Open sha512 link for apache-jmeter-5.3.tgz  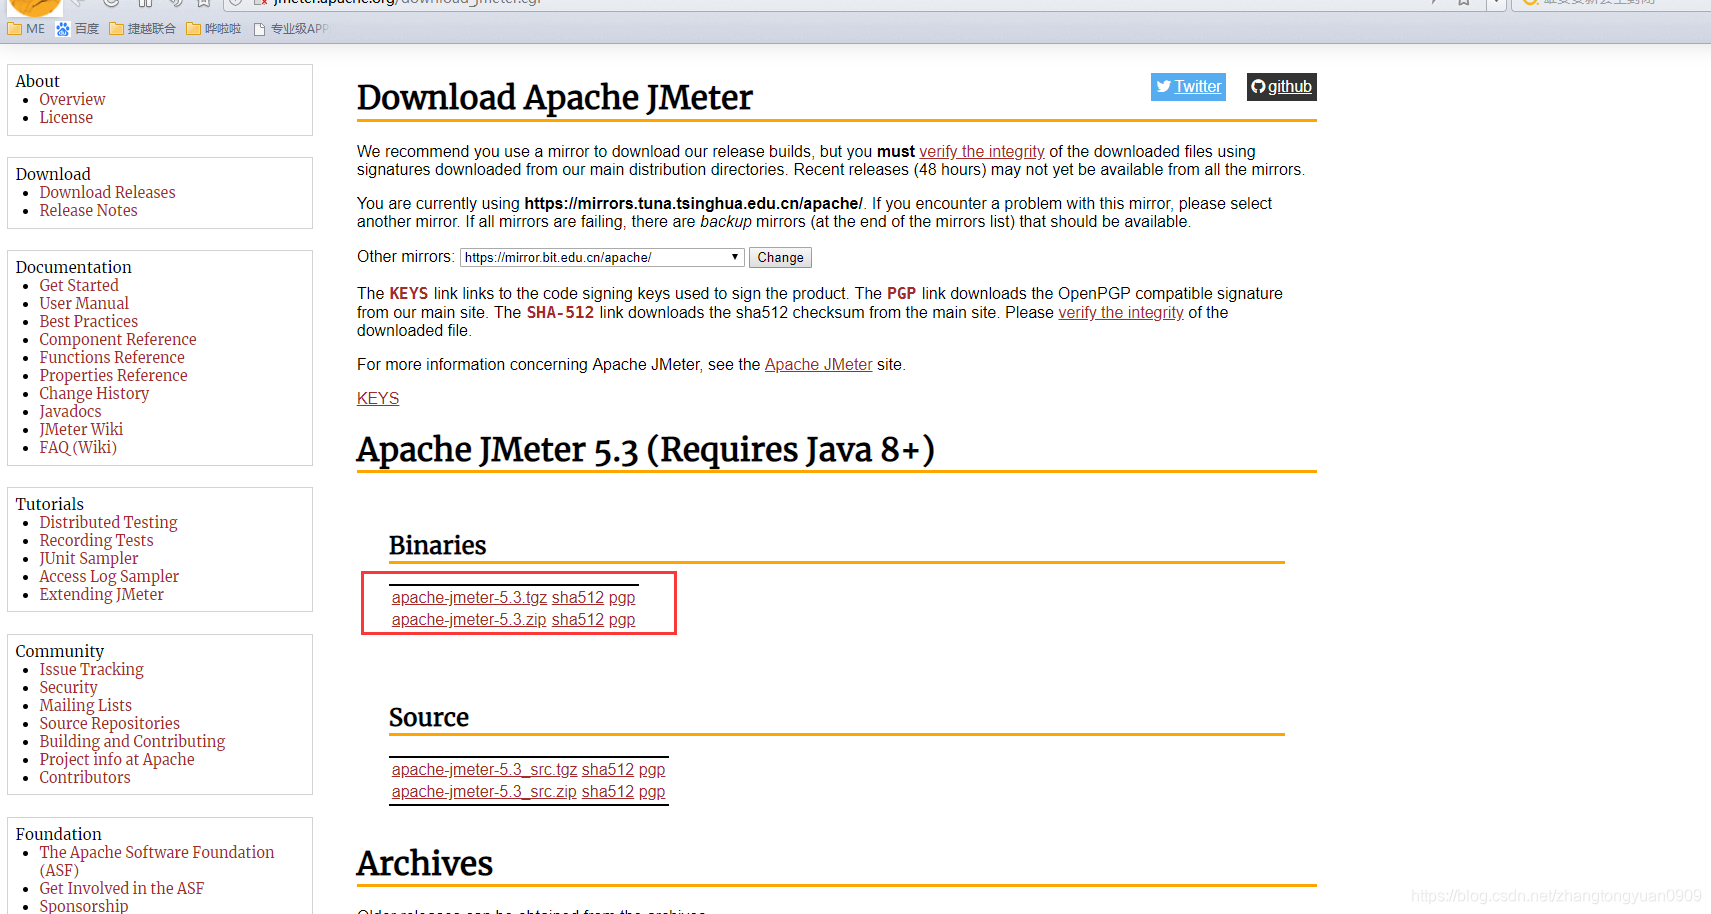click(x=578, y=598)
